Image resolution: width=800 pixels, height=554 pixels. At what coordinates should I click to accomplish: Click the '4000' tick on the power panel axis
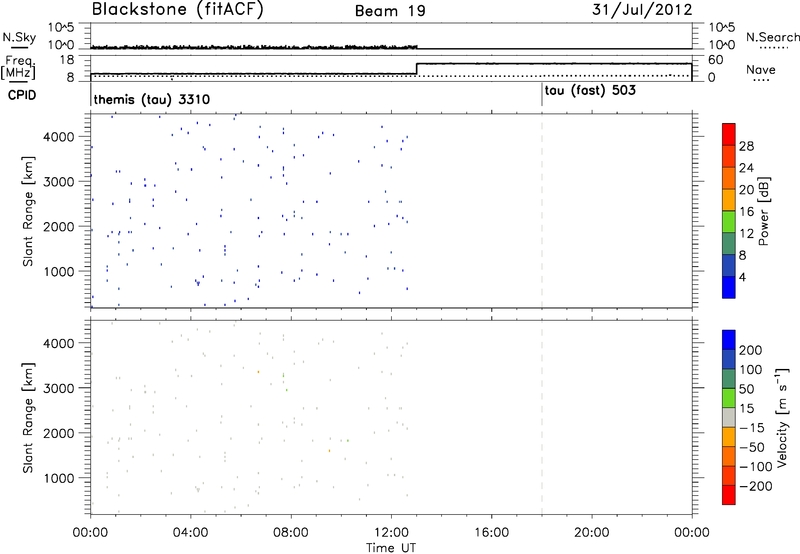pos(59,137)
